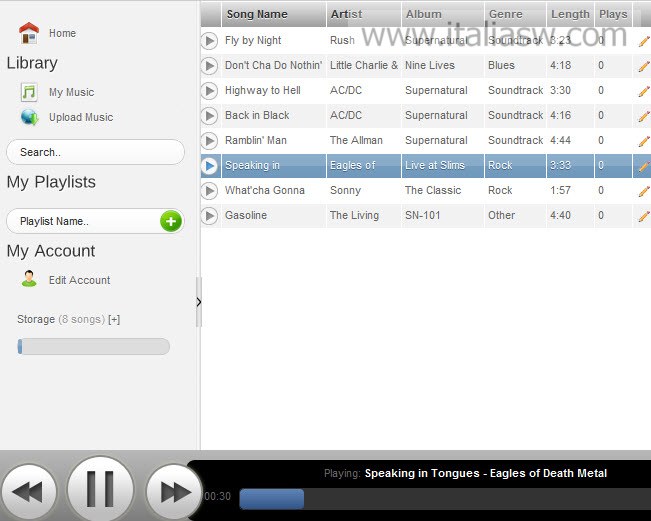Select genre cell 'Other'
This screenshot has width=651, height=521.
pos(515,215)
